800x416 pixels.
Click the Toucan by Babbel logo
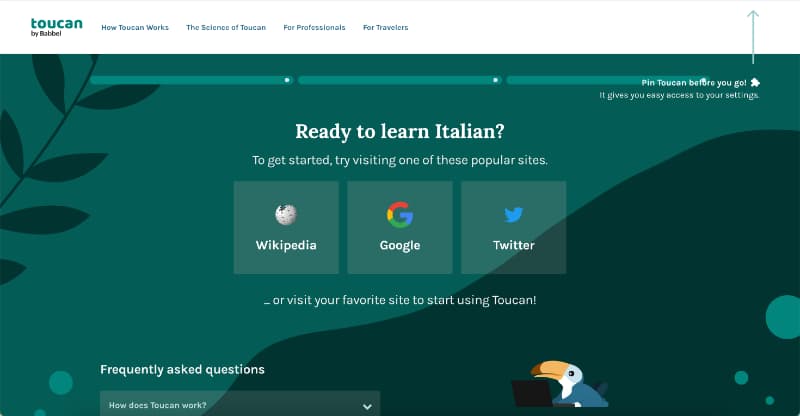pyautogui.click(x=56, y=27)
